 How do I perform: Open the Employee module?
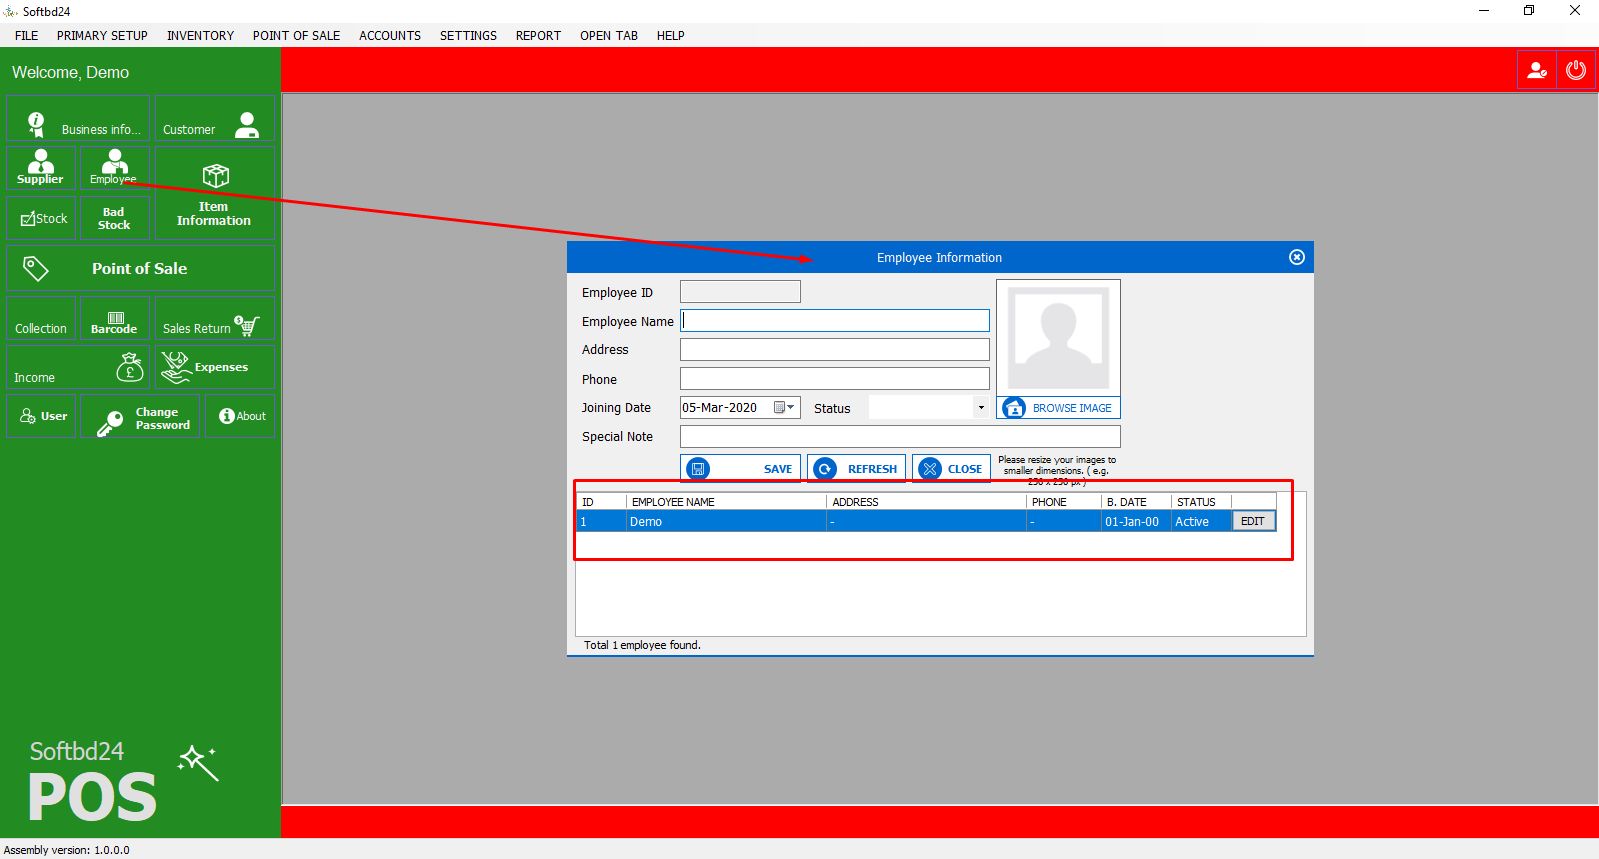tap(114, 167)
